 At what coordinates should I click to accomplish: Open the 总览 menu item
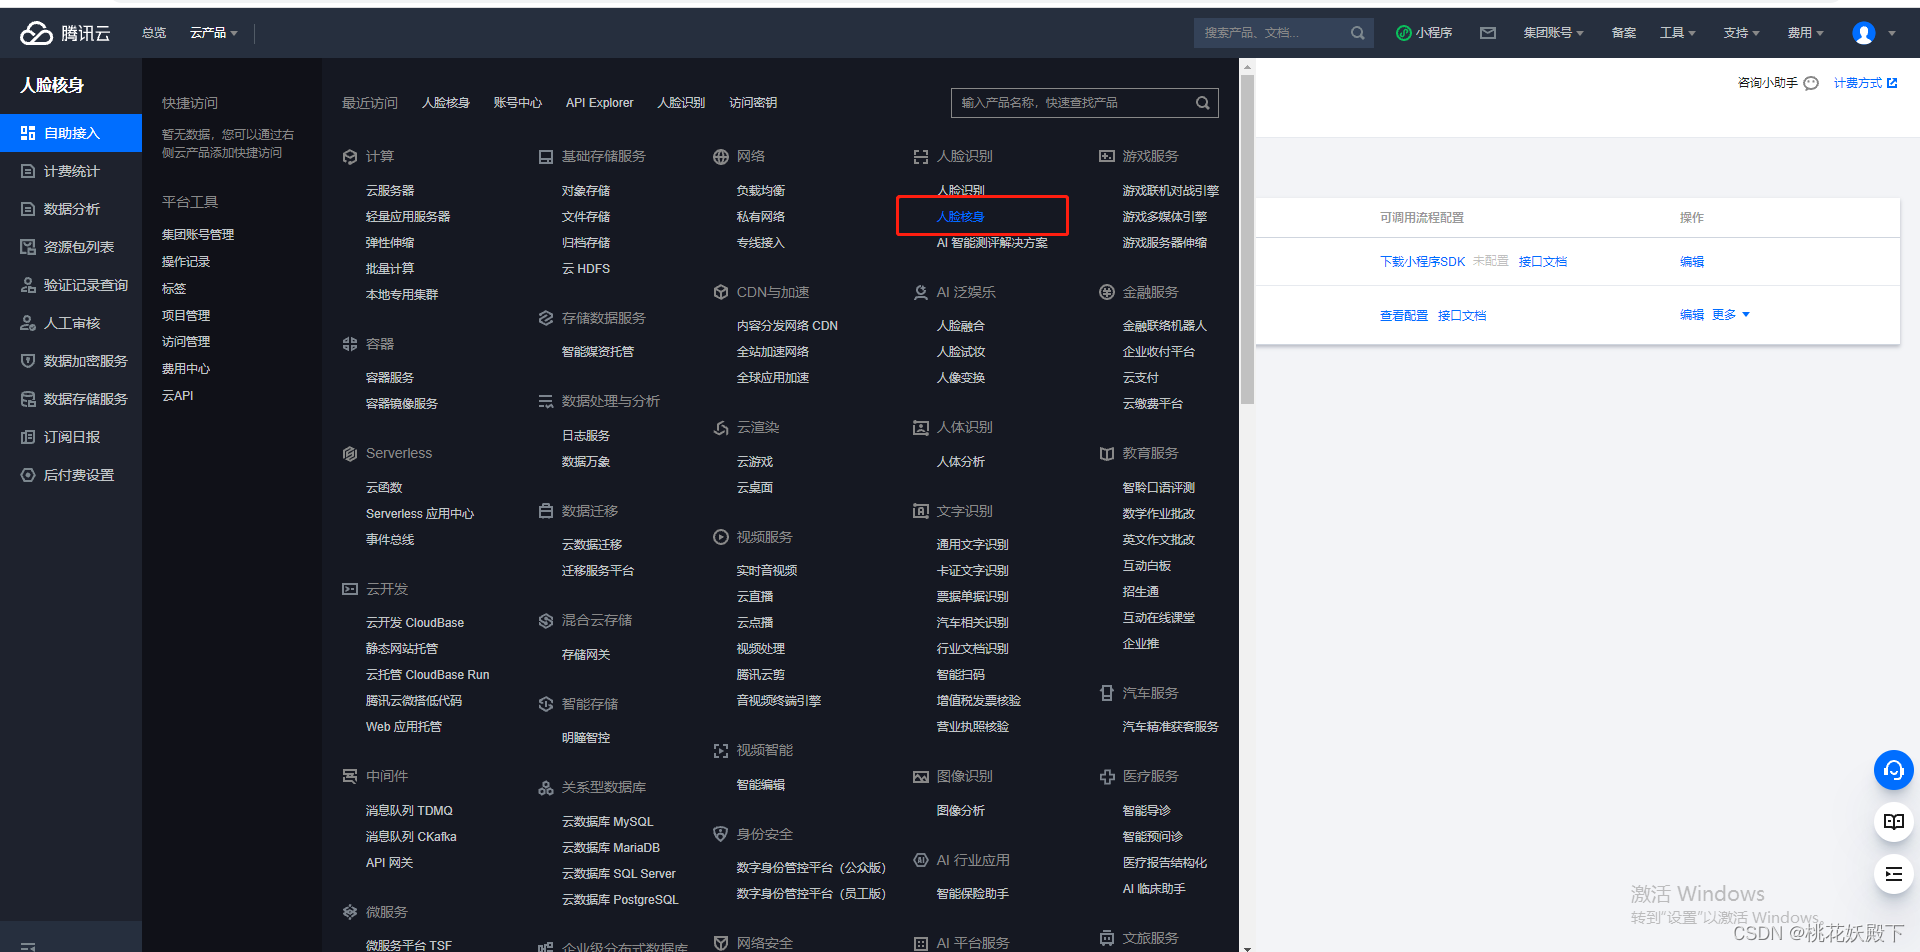[154, 33]
